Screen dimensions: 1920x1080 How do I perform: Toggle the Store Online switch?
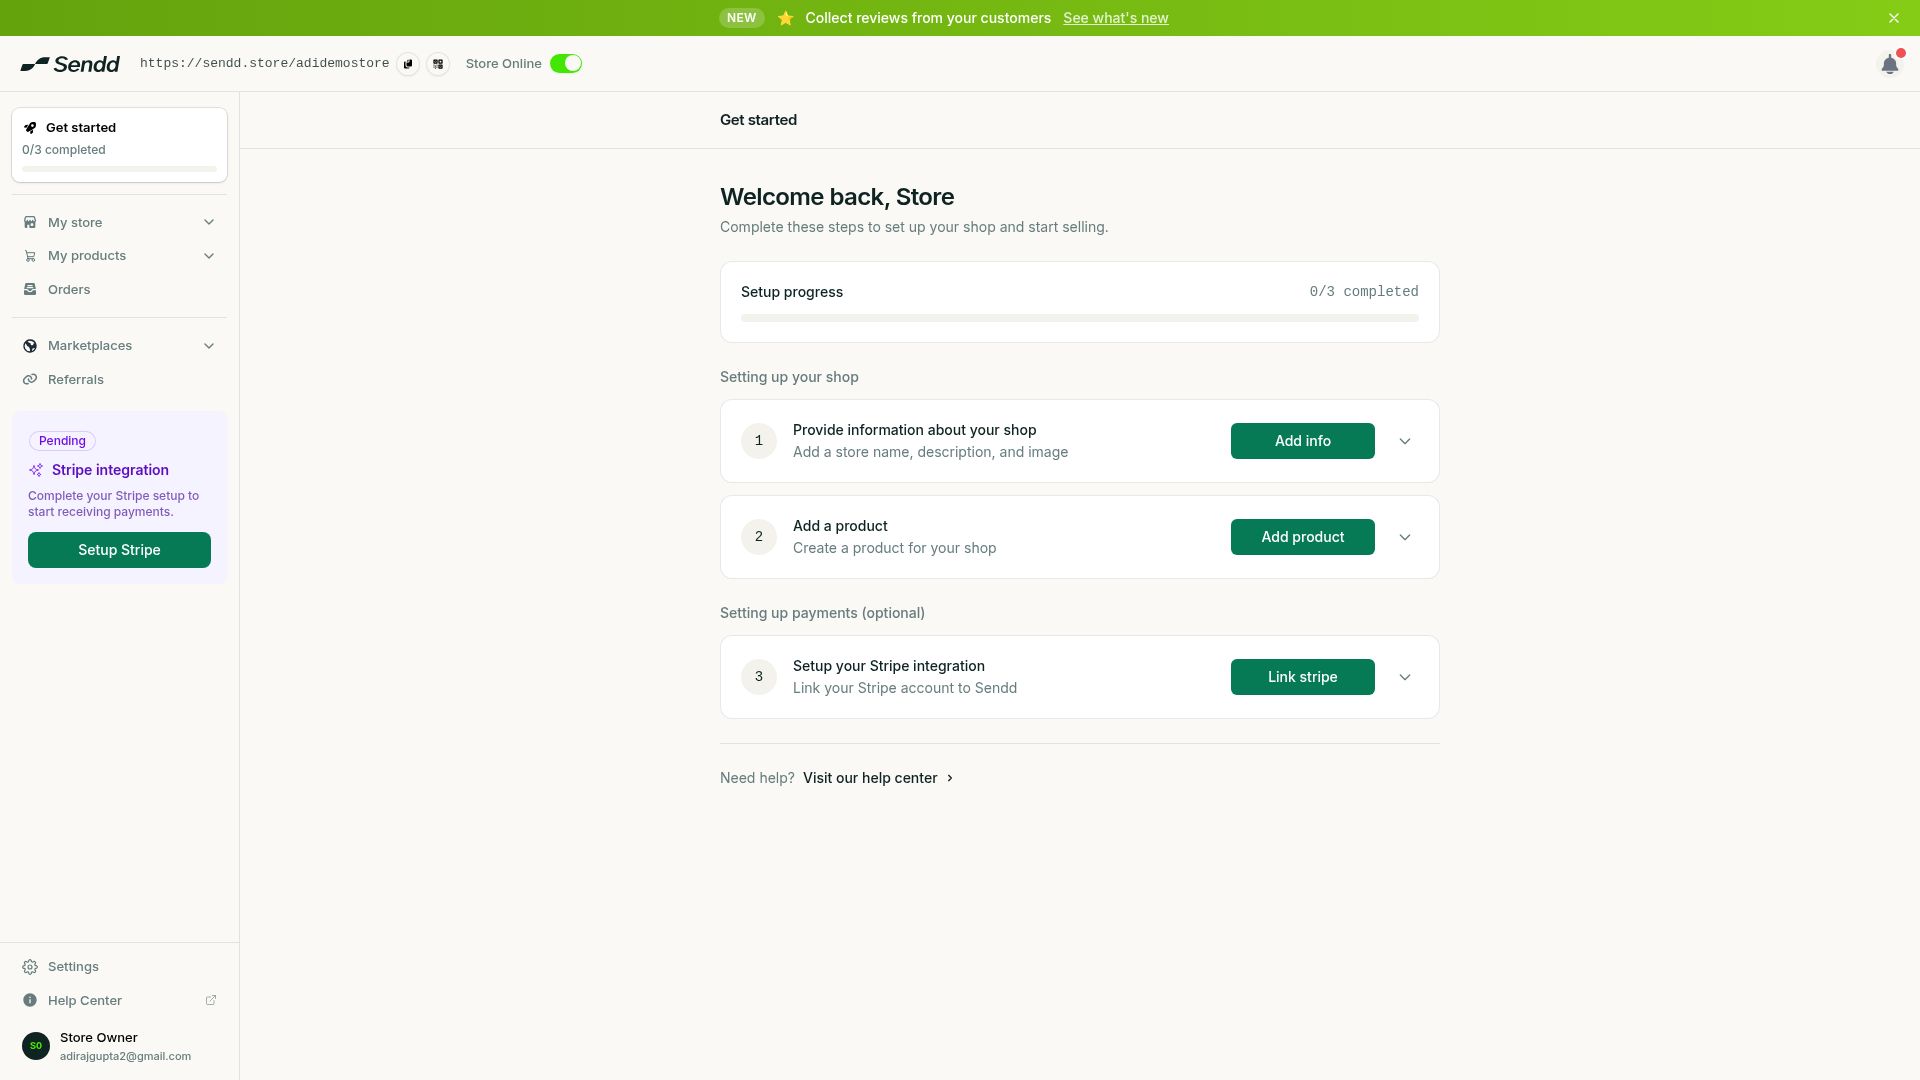point(566,64)
